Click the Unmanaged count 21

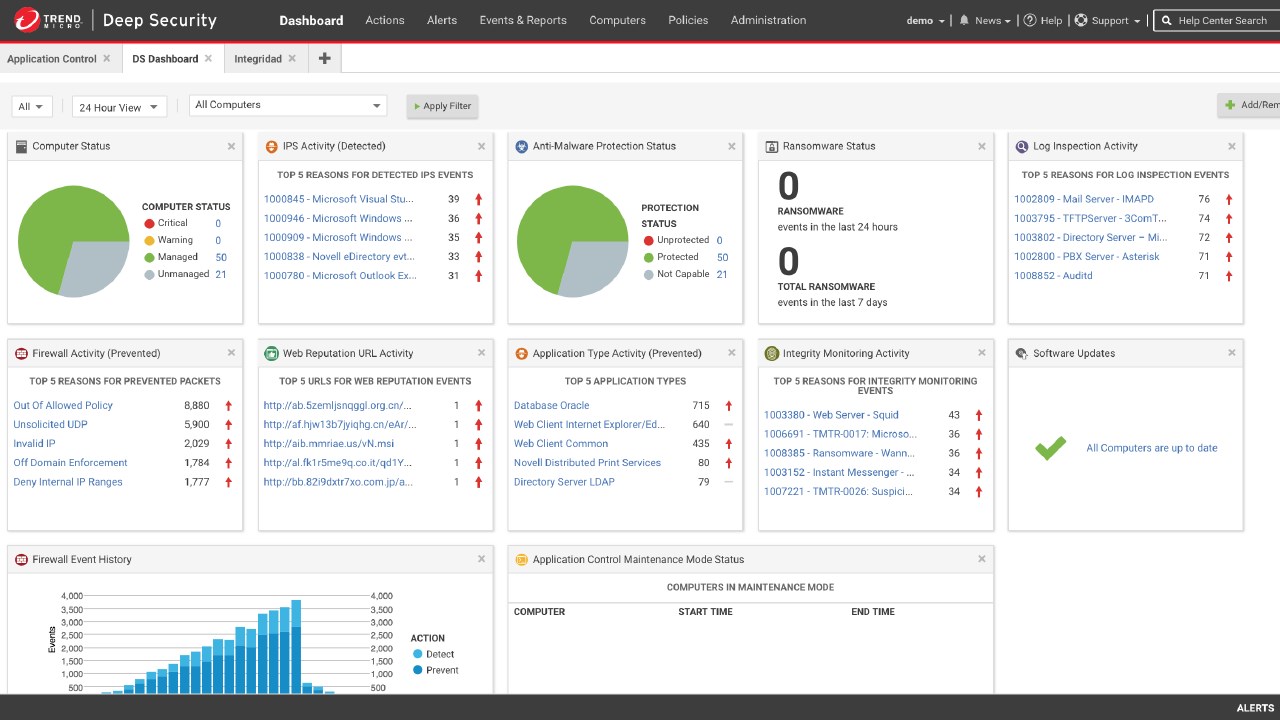221,274
